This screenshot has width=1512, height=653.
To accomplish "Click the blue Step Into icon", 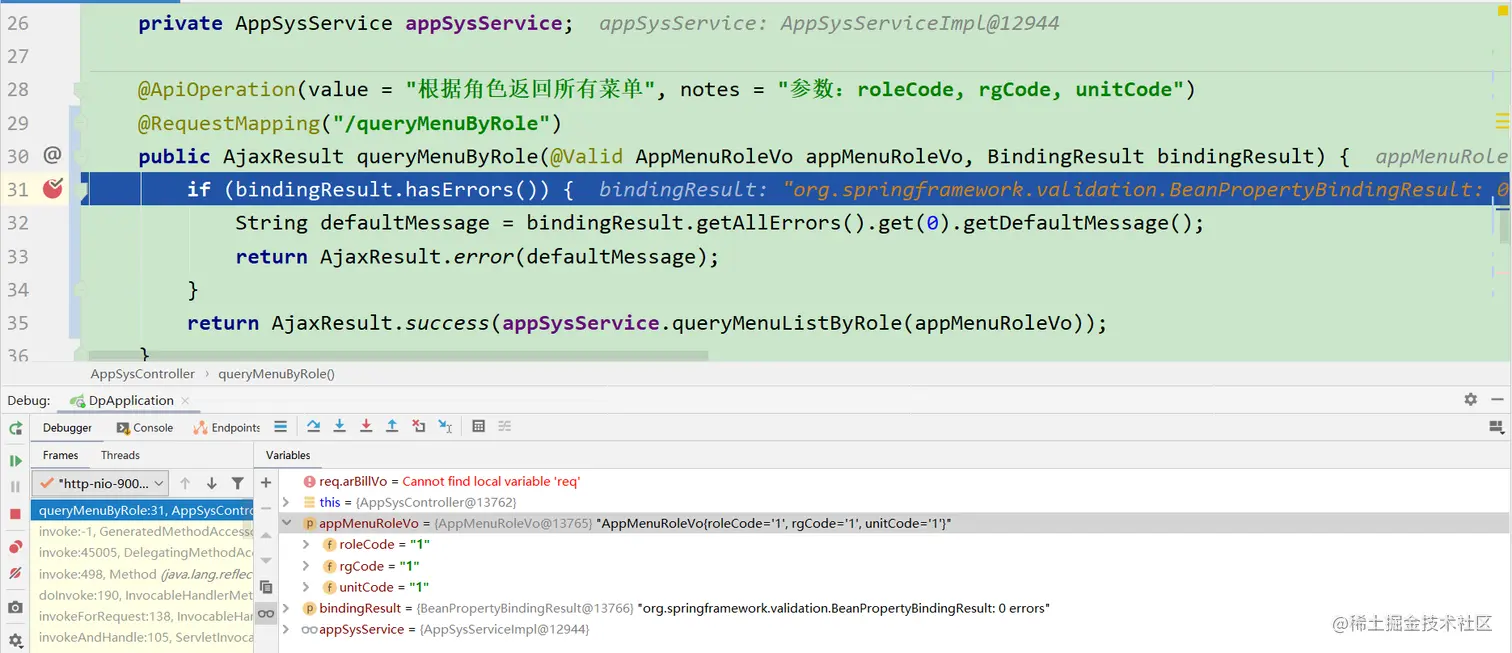I will (340, 427).
